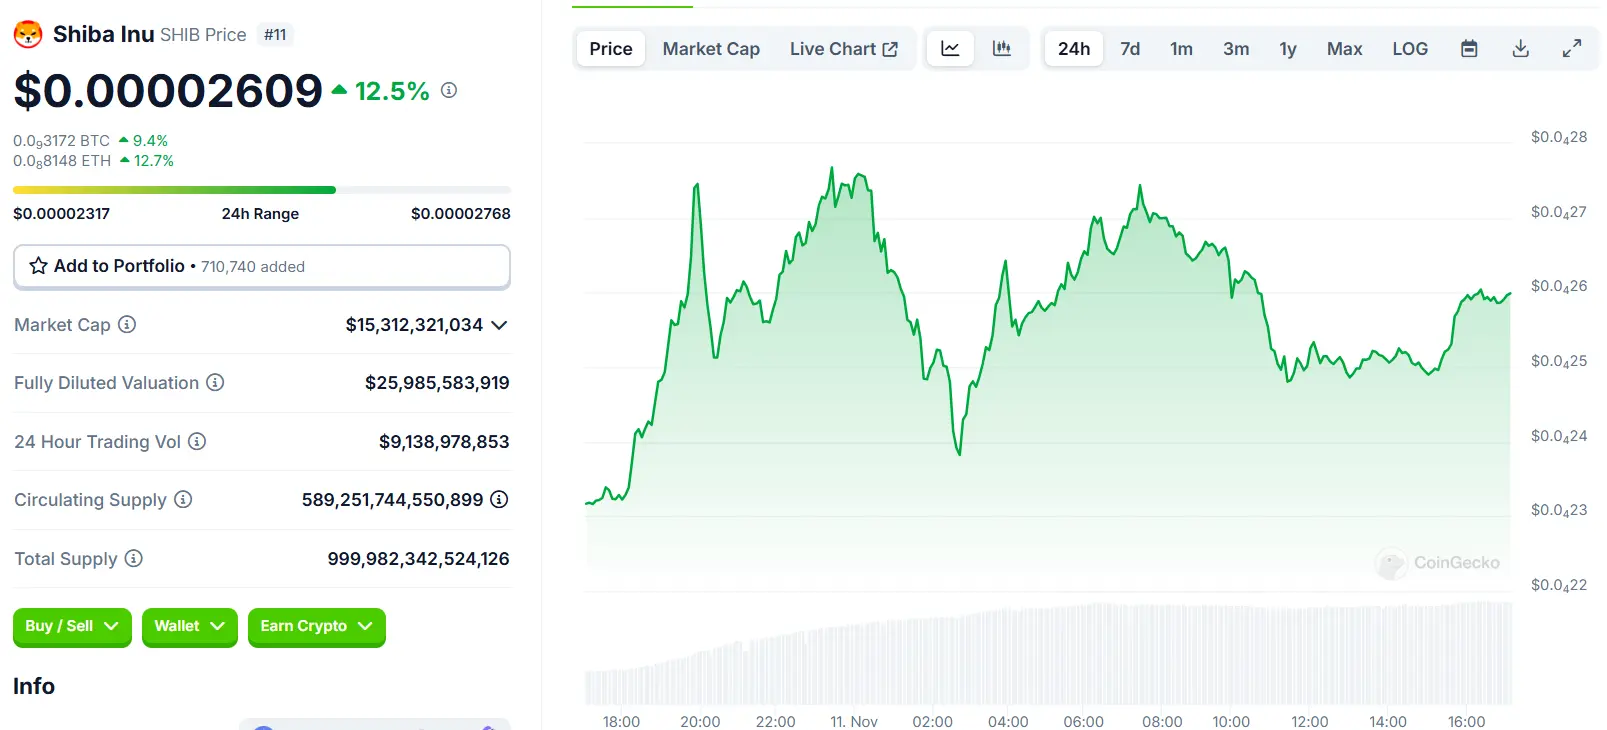Click the star icon in Add to Portfolio
The height and width of the screenshot is (730, 1607).
(38, 266)
